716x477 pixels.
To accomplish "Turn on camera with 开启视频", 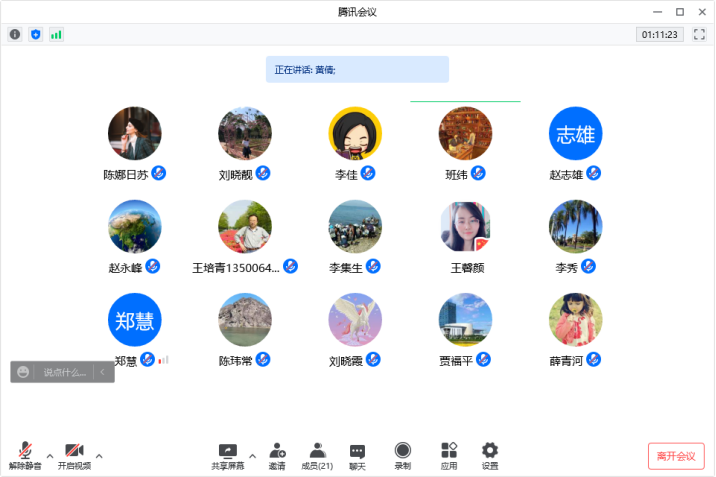I will pos(74,456).
